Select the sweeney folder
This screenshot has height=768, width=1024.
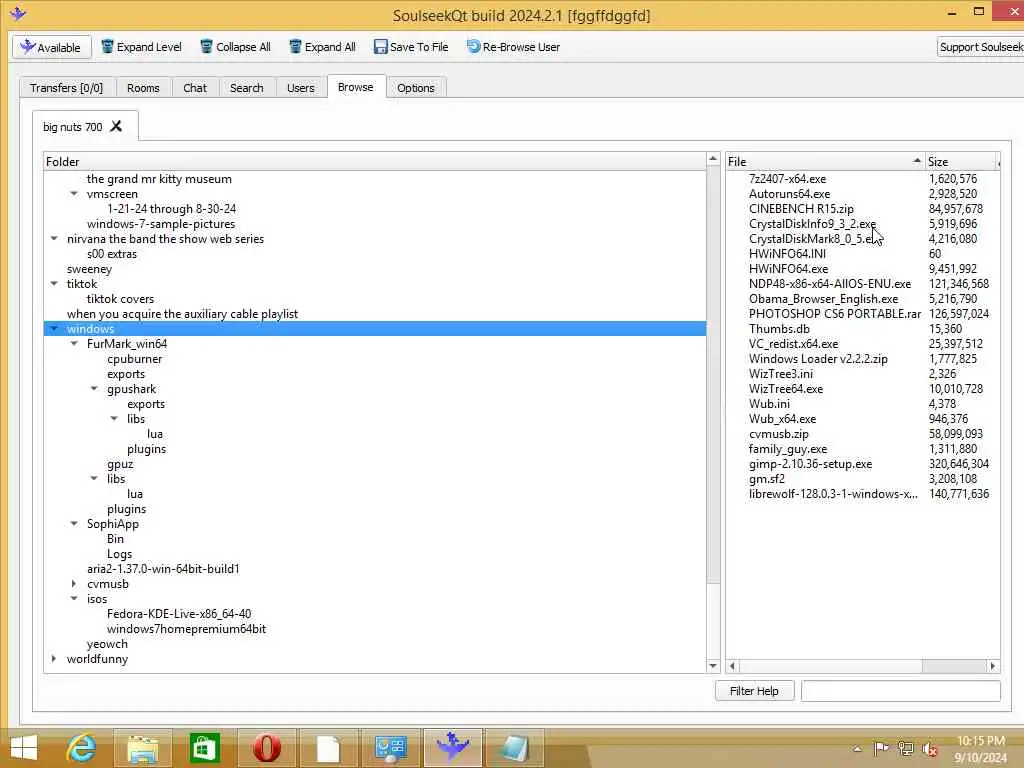coord(89,269)
